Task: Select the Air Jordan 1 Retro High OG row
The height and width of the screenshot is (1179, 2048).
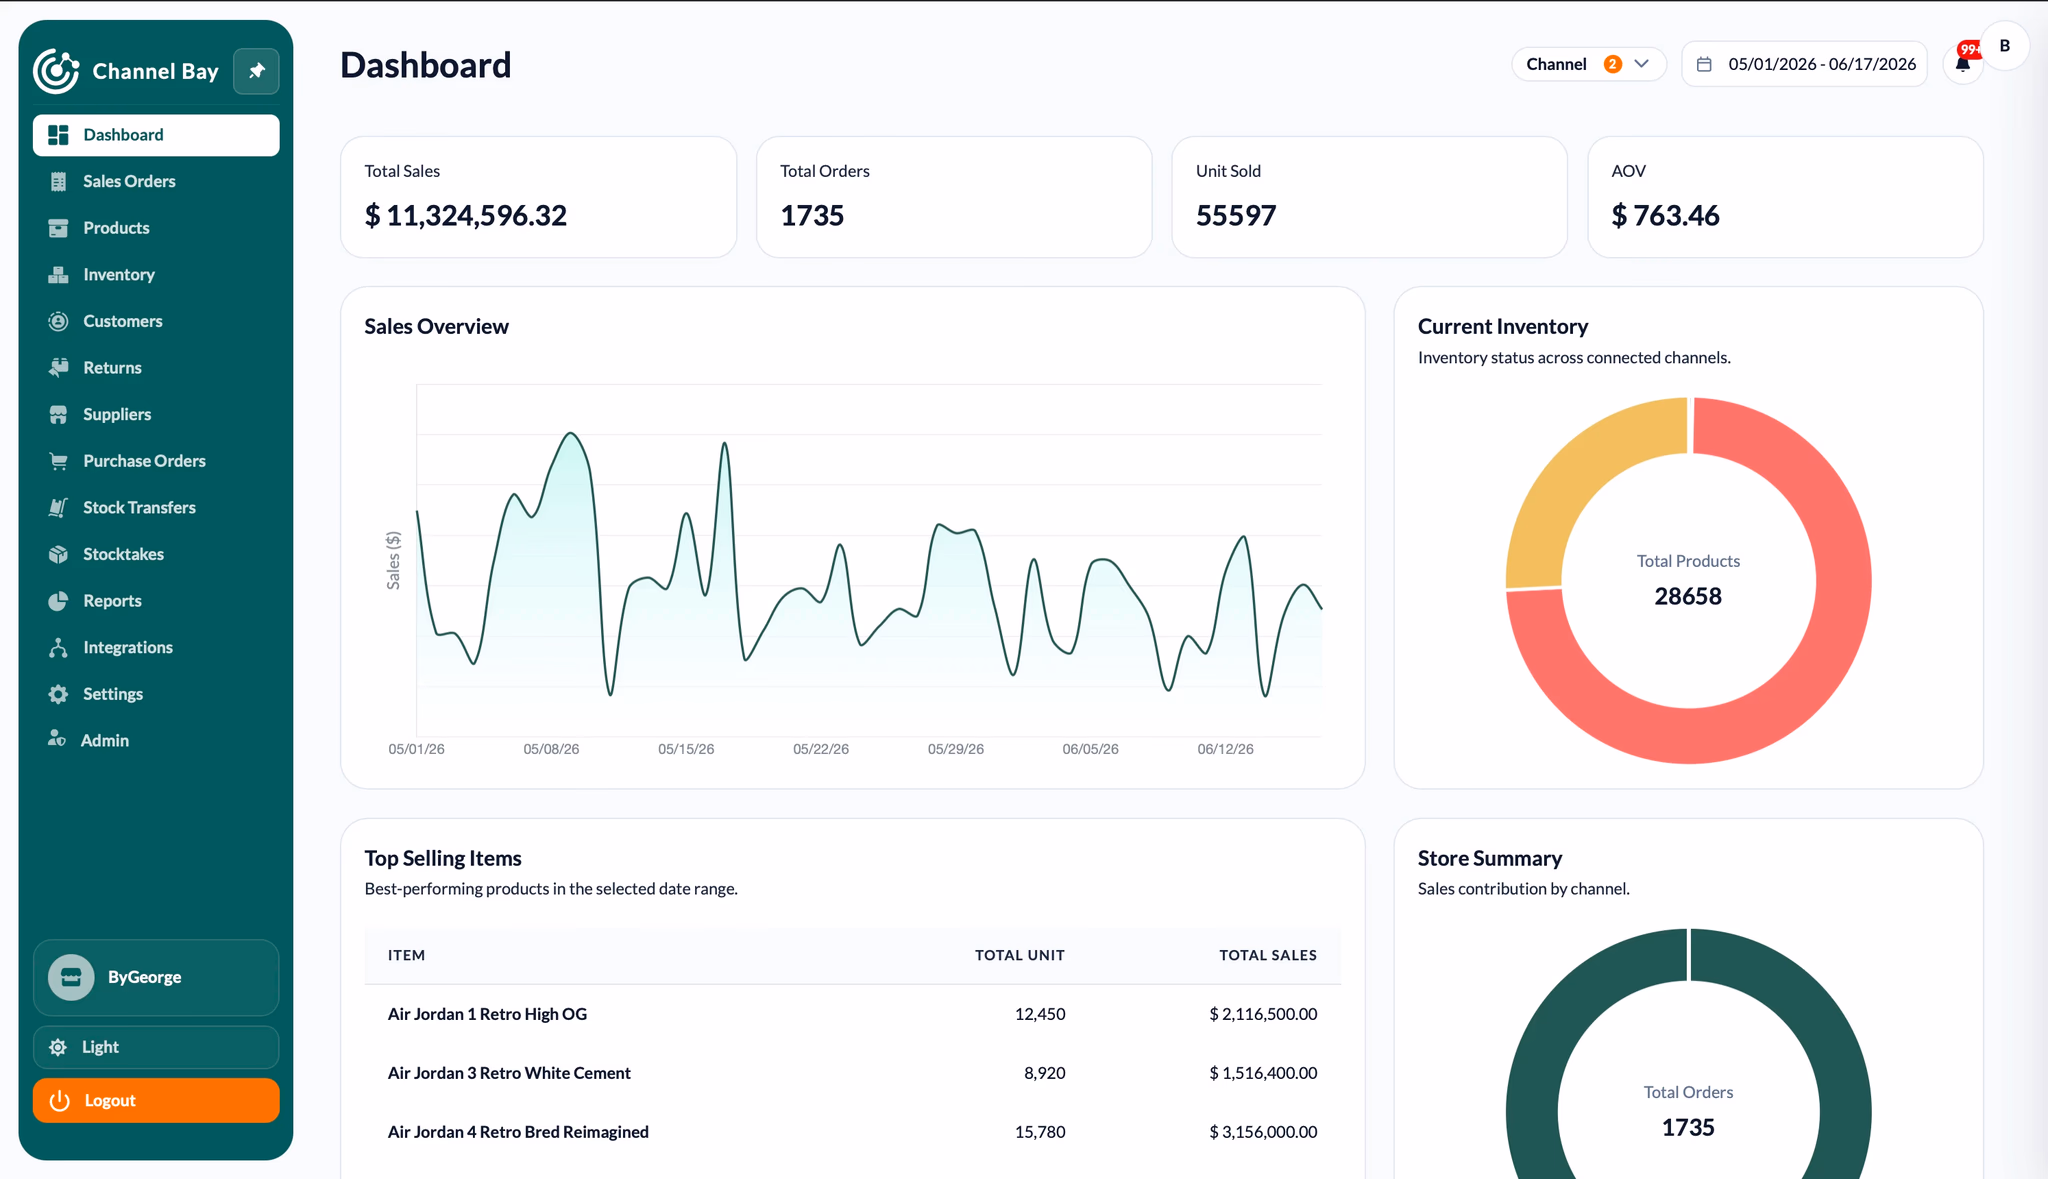Action: (852, 1014)
